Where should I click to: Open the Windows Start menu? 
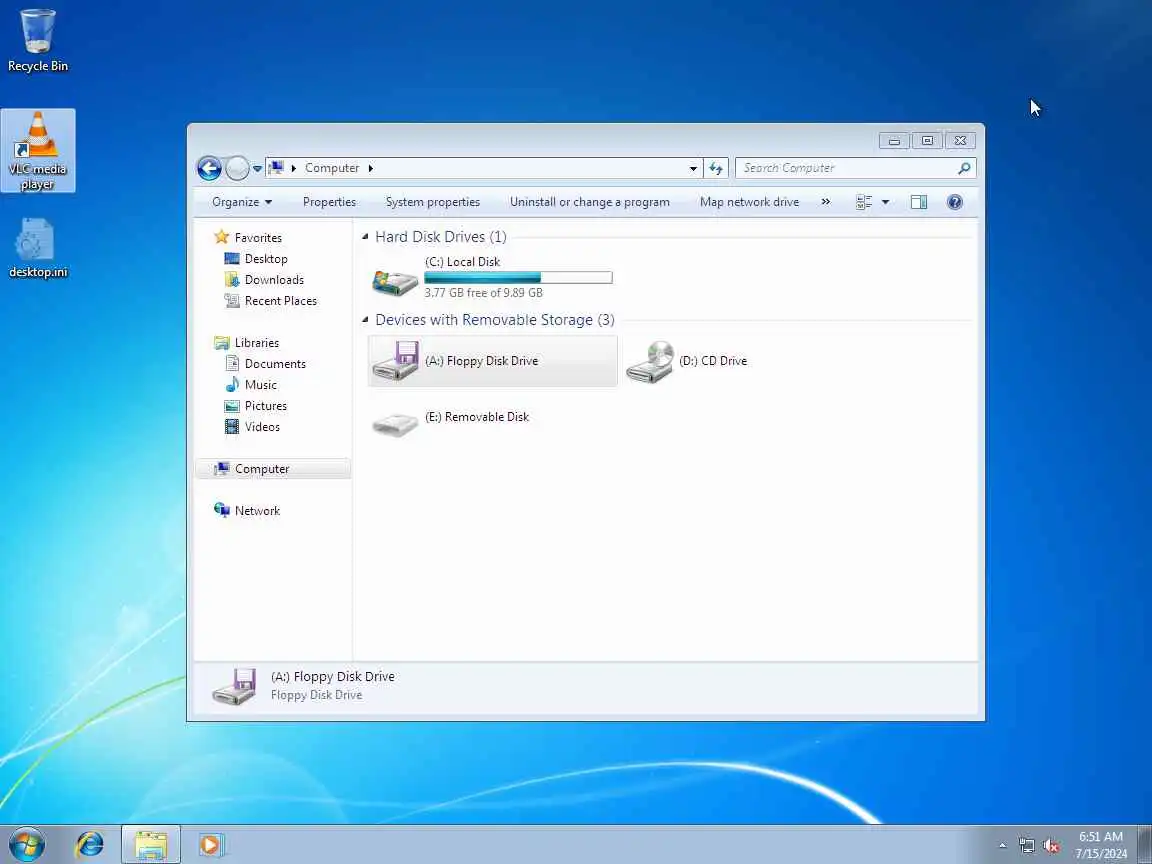(x=26, y=845)
